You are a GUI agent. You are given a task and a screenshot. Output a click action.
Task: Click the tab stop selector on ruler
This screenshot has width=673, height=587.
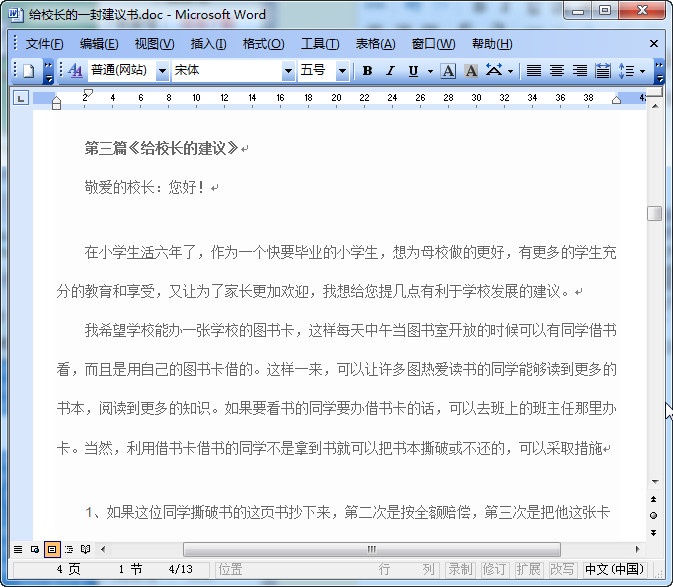[x=21, y=98]
